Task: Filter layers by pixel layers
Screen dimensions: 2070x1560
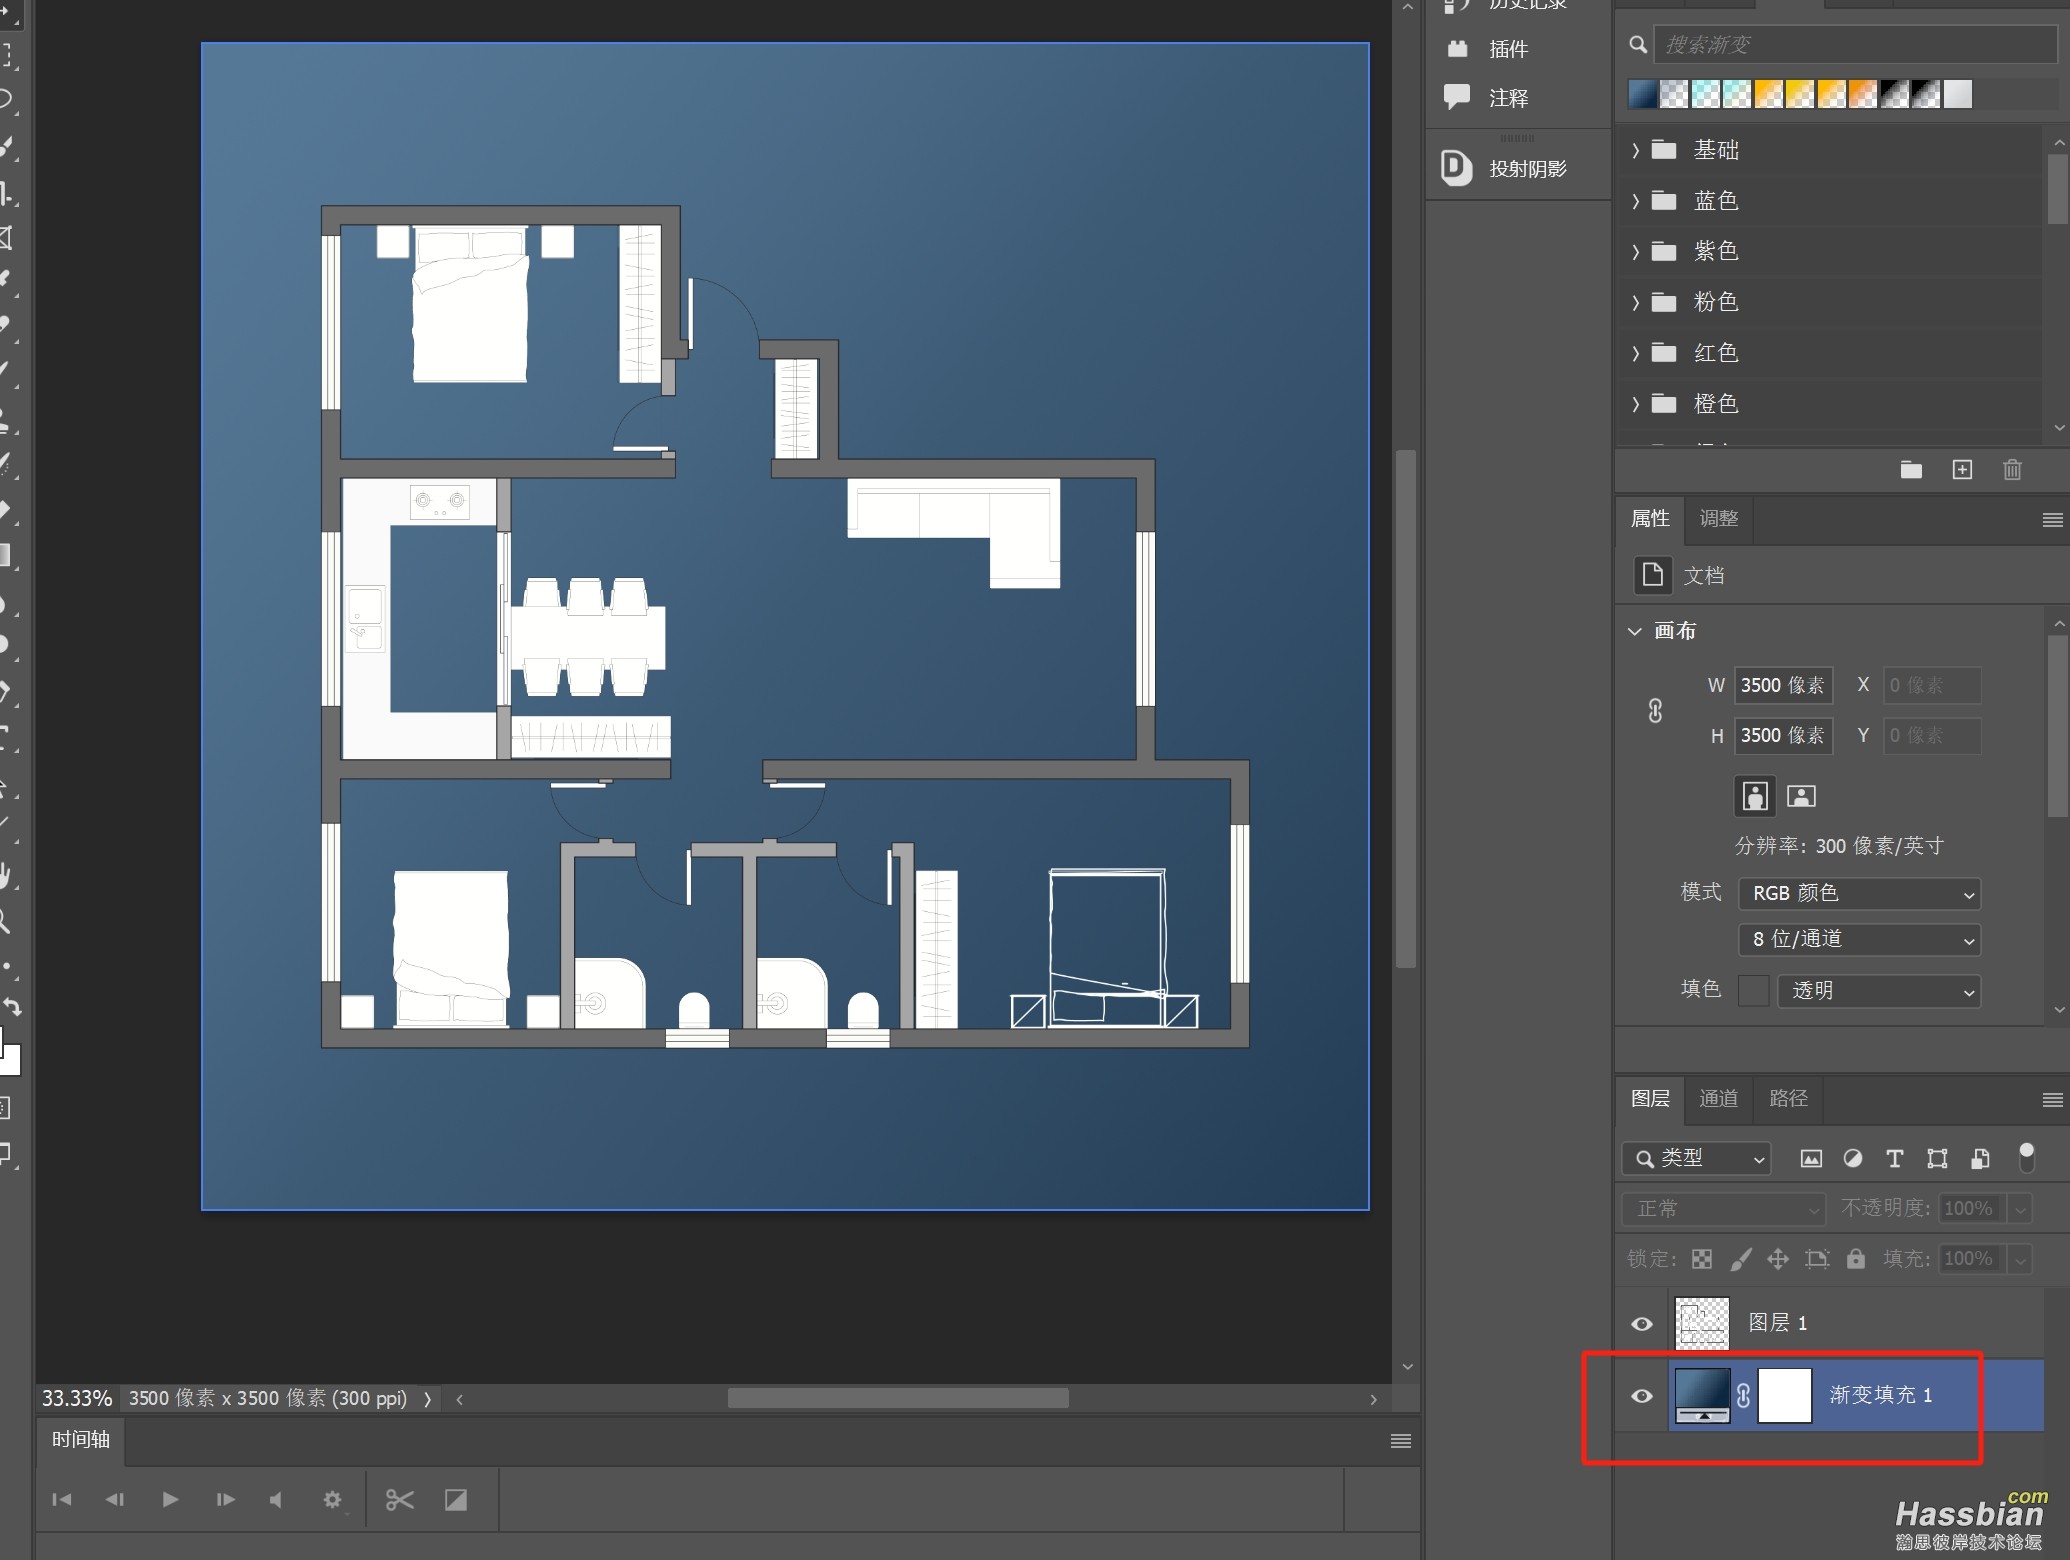Action: [1811, 1159]
